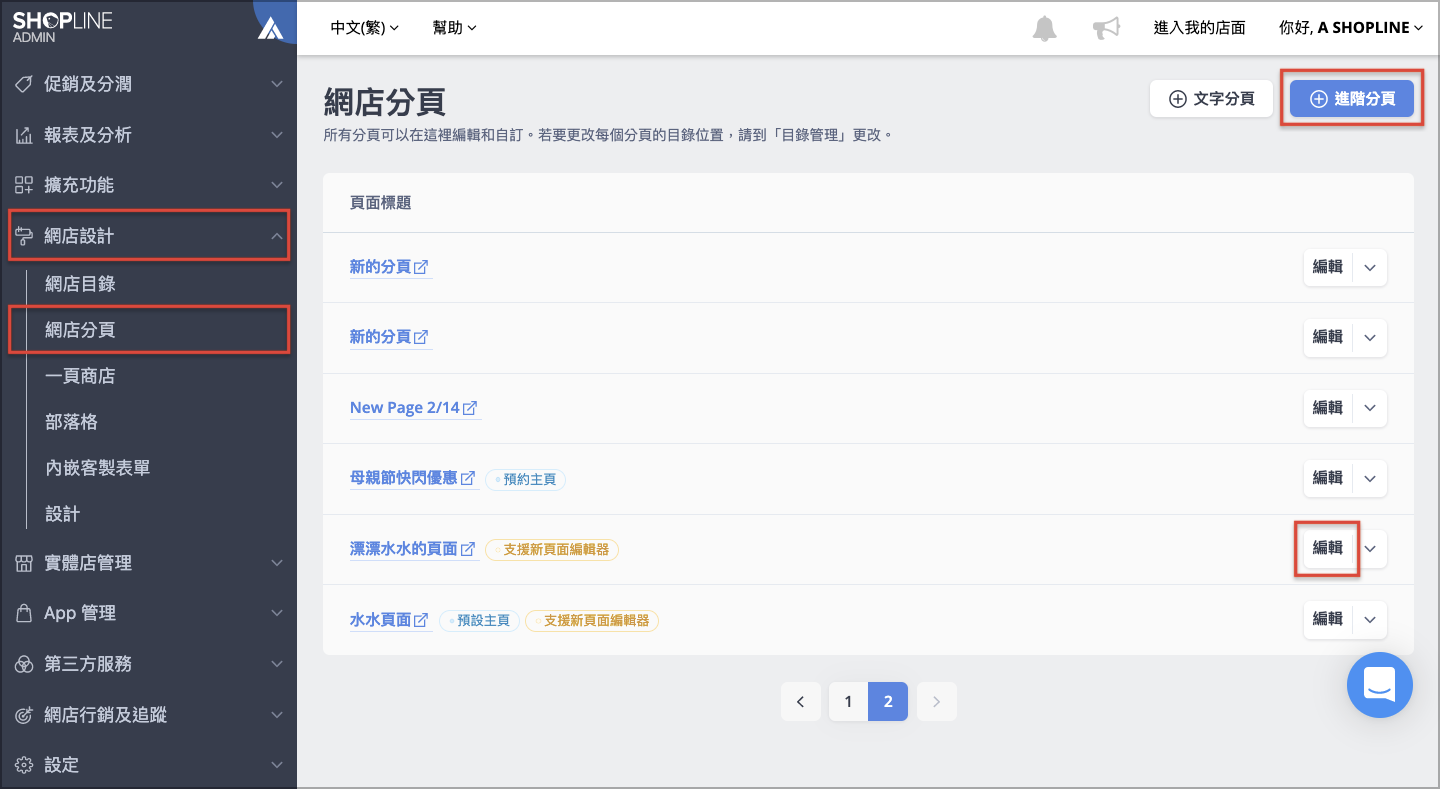
Task: Select 設計 in the sidebar submenu
Action: tap(62, 514)
